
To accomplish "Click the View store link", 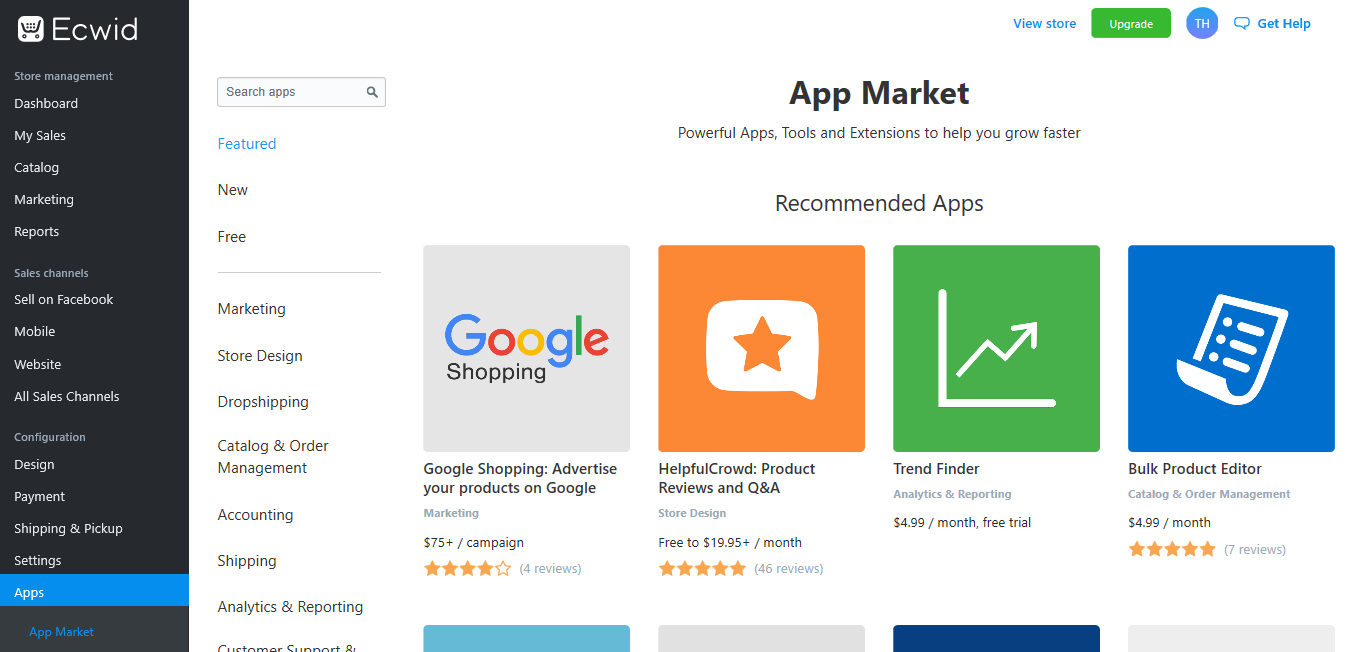I will [x=1044, y=24].
